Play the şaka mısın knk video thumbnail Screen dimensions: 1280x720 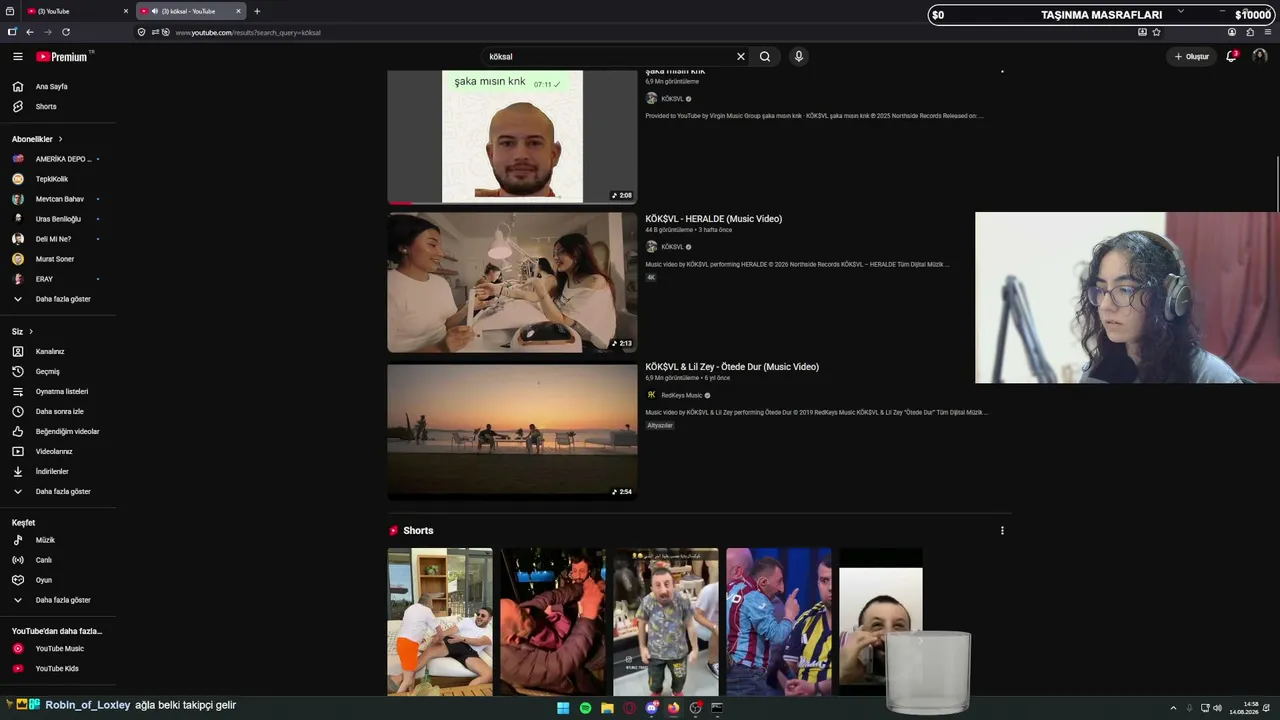512,136
